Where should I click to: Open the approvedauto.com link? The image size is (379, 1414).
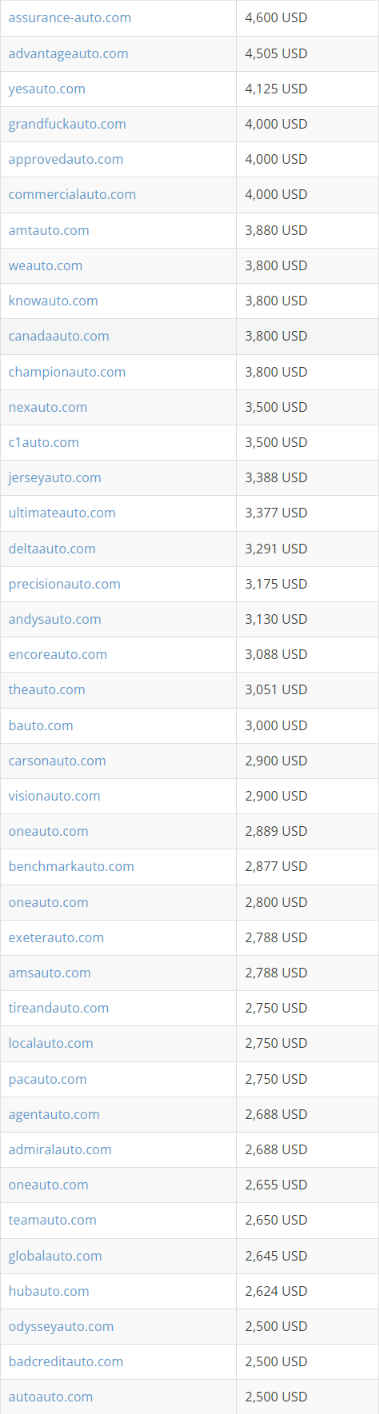point(66,159)
